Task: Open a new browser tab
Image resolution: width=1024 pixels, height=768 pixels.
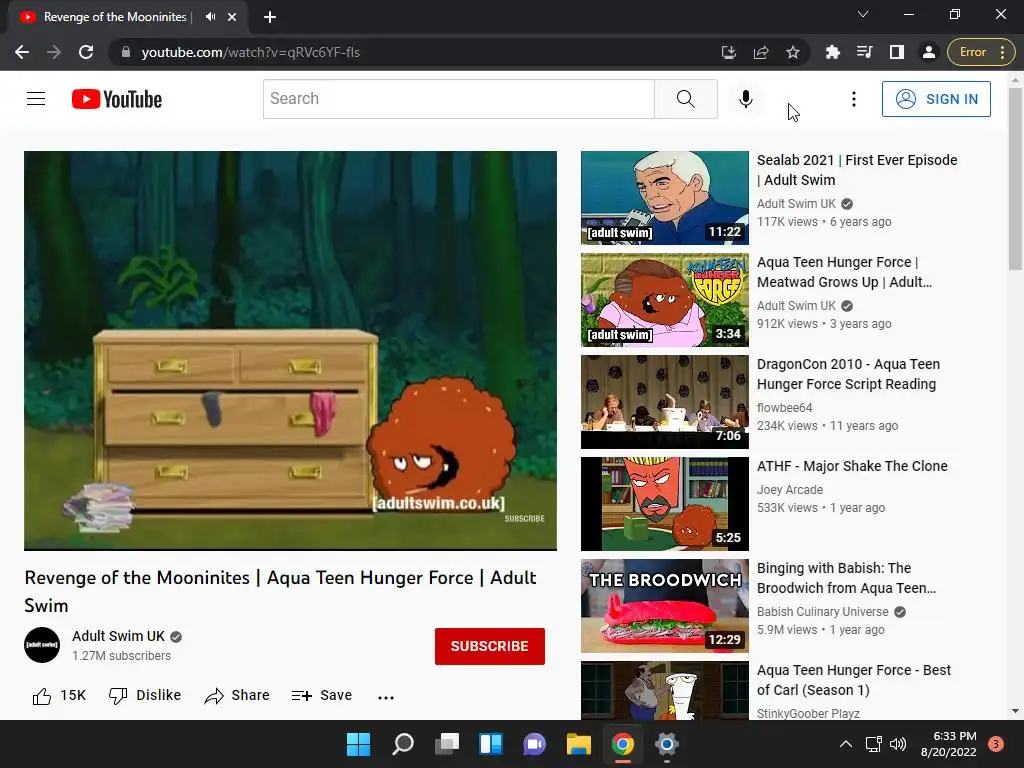Action: (x=270, y=17)
